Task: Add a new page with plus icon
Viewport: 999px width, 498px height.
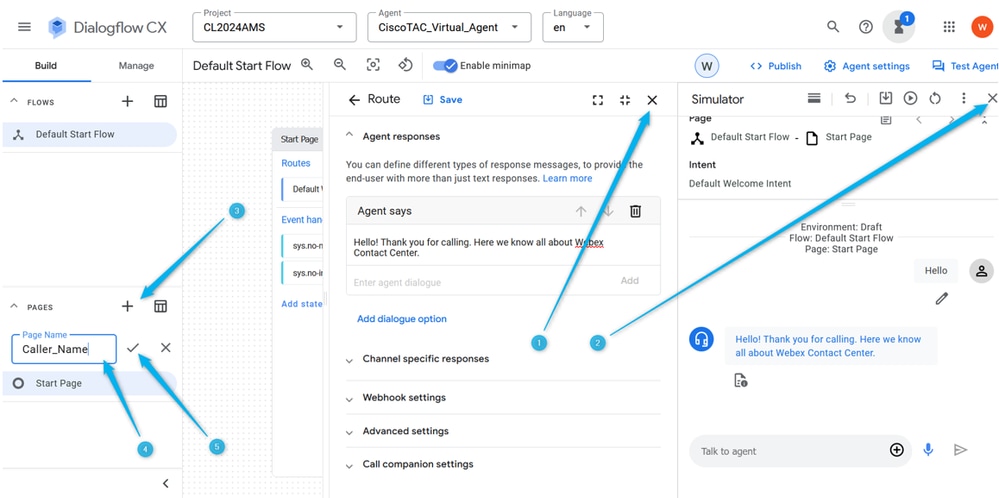Action: pos(127,306)
